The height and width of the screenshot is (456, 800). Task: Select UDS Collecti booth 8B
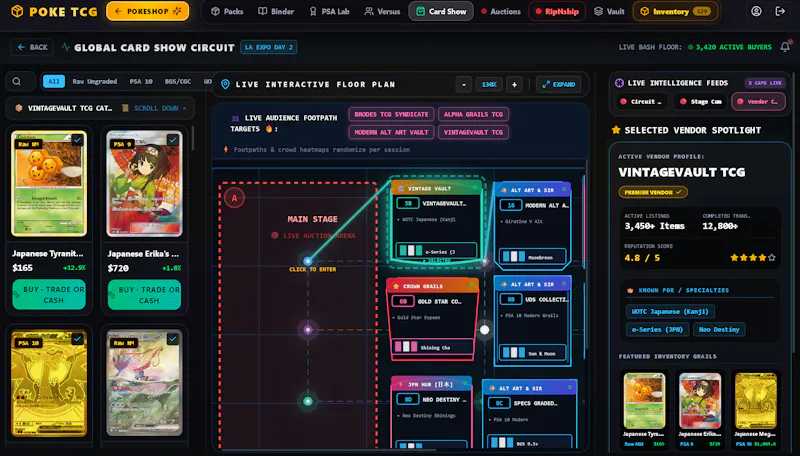coord(533,320)
